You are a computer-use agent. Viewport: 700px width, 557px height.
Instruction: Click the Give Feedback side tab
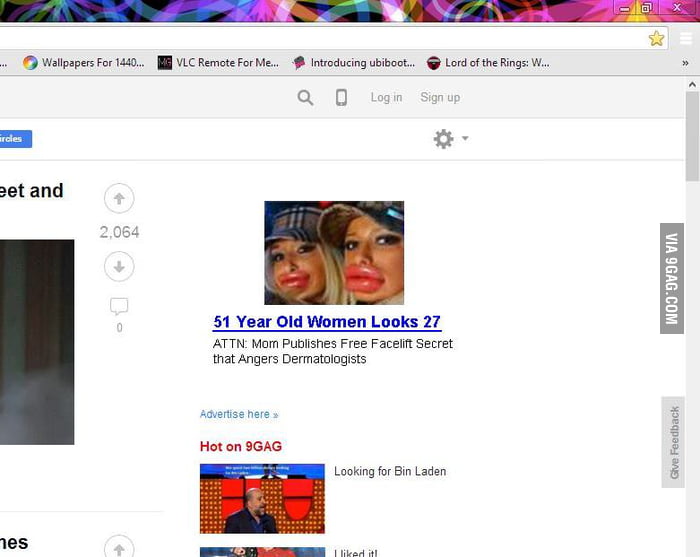[x=674, y=442]
